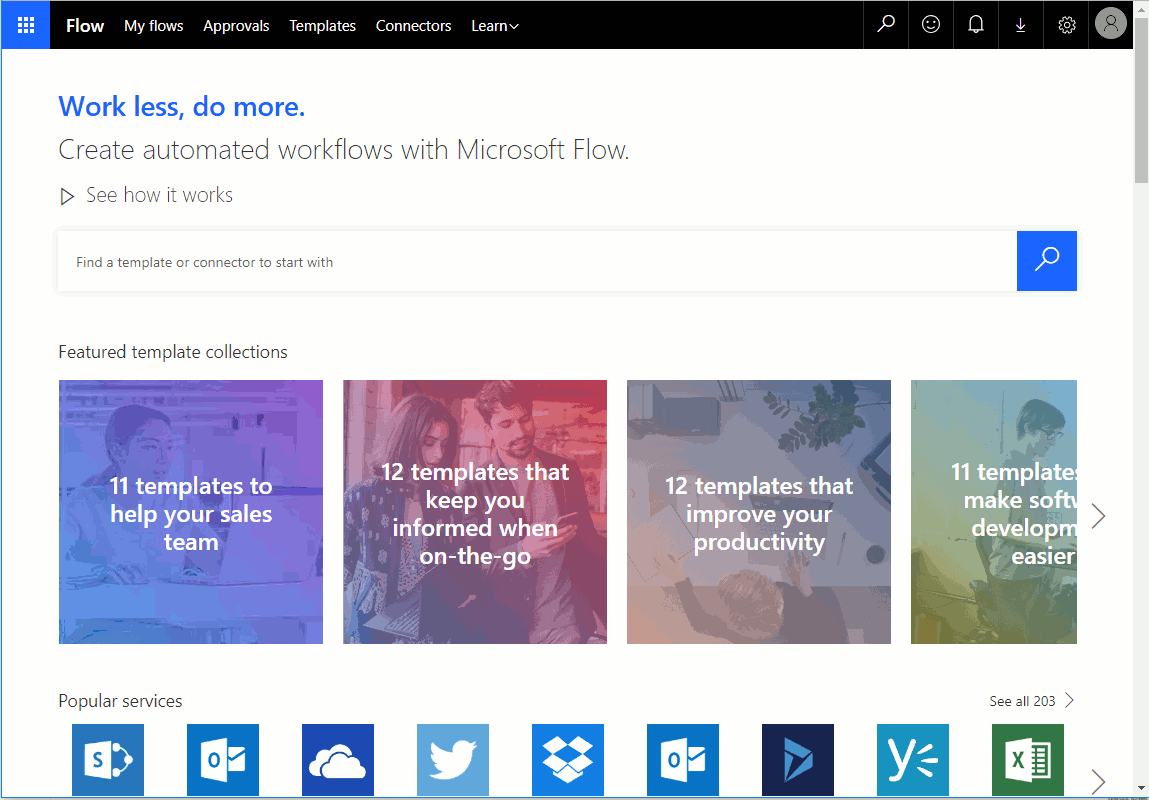This screenshot has height=800, width=1149.
Task: Open the software development templates card
Action: coord(994,512)
